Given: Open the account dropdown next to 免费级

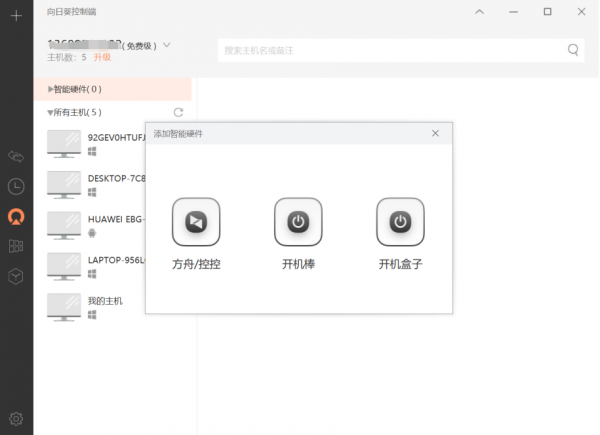Looking at the screenshot, I should 167,45.
